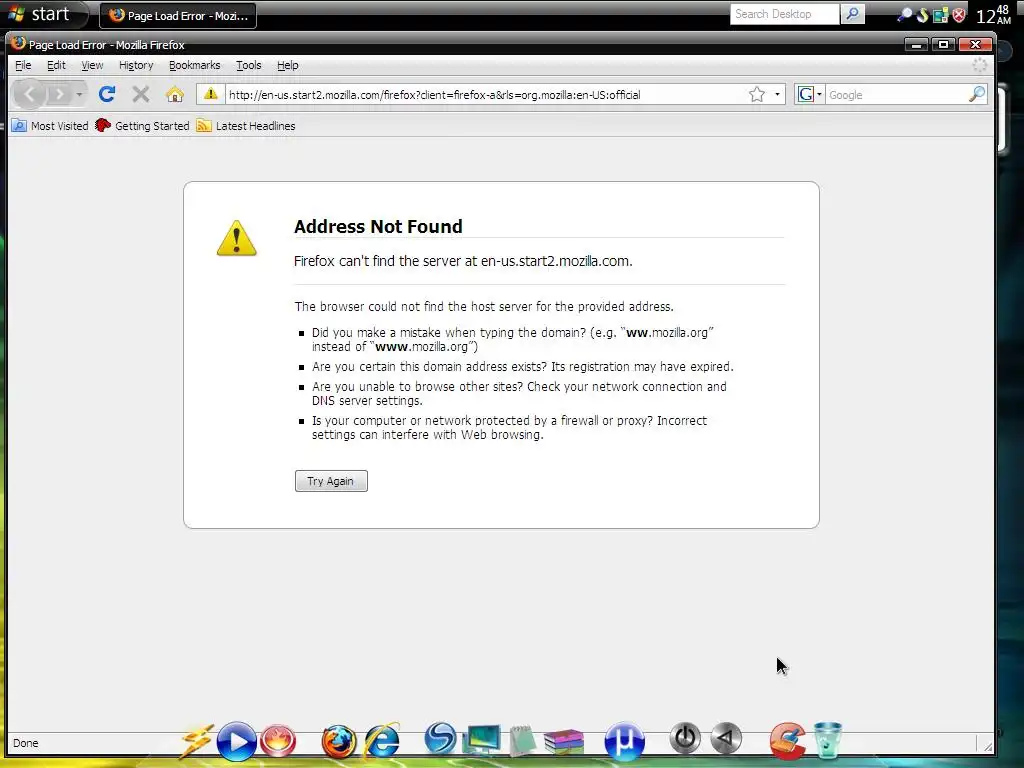
Task: Launch the lightning bolt dock icon
Action: pyautogui.click(x=197, y=742)
